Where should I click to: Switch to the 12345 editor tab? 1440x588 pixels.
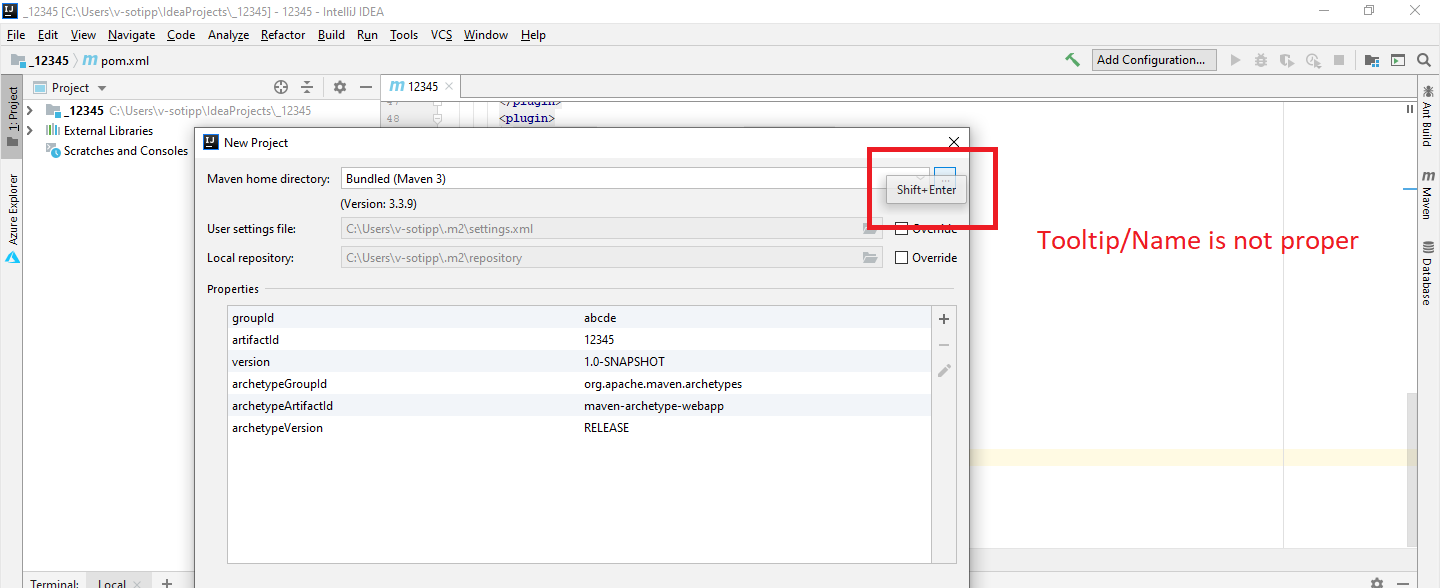(420, 86)
